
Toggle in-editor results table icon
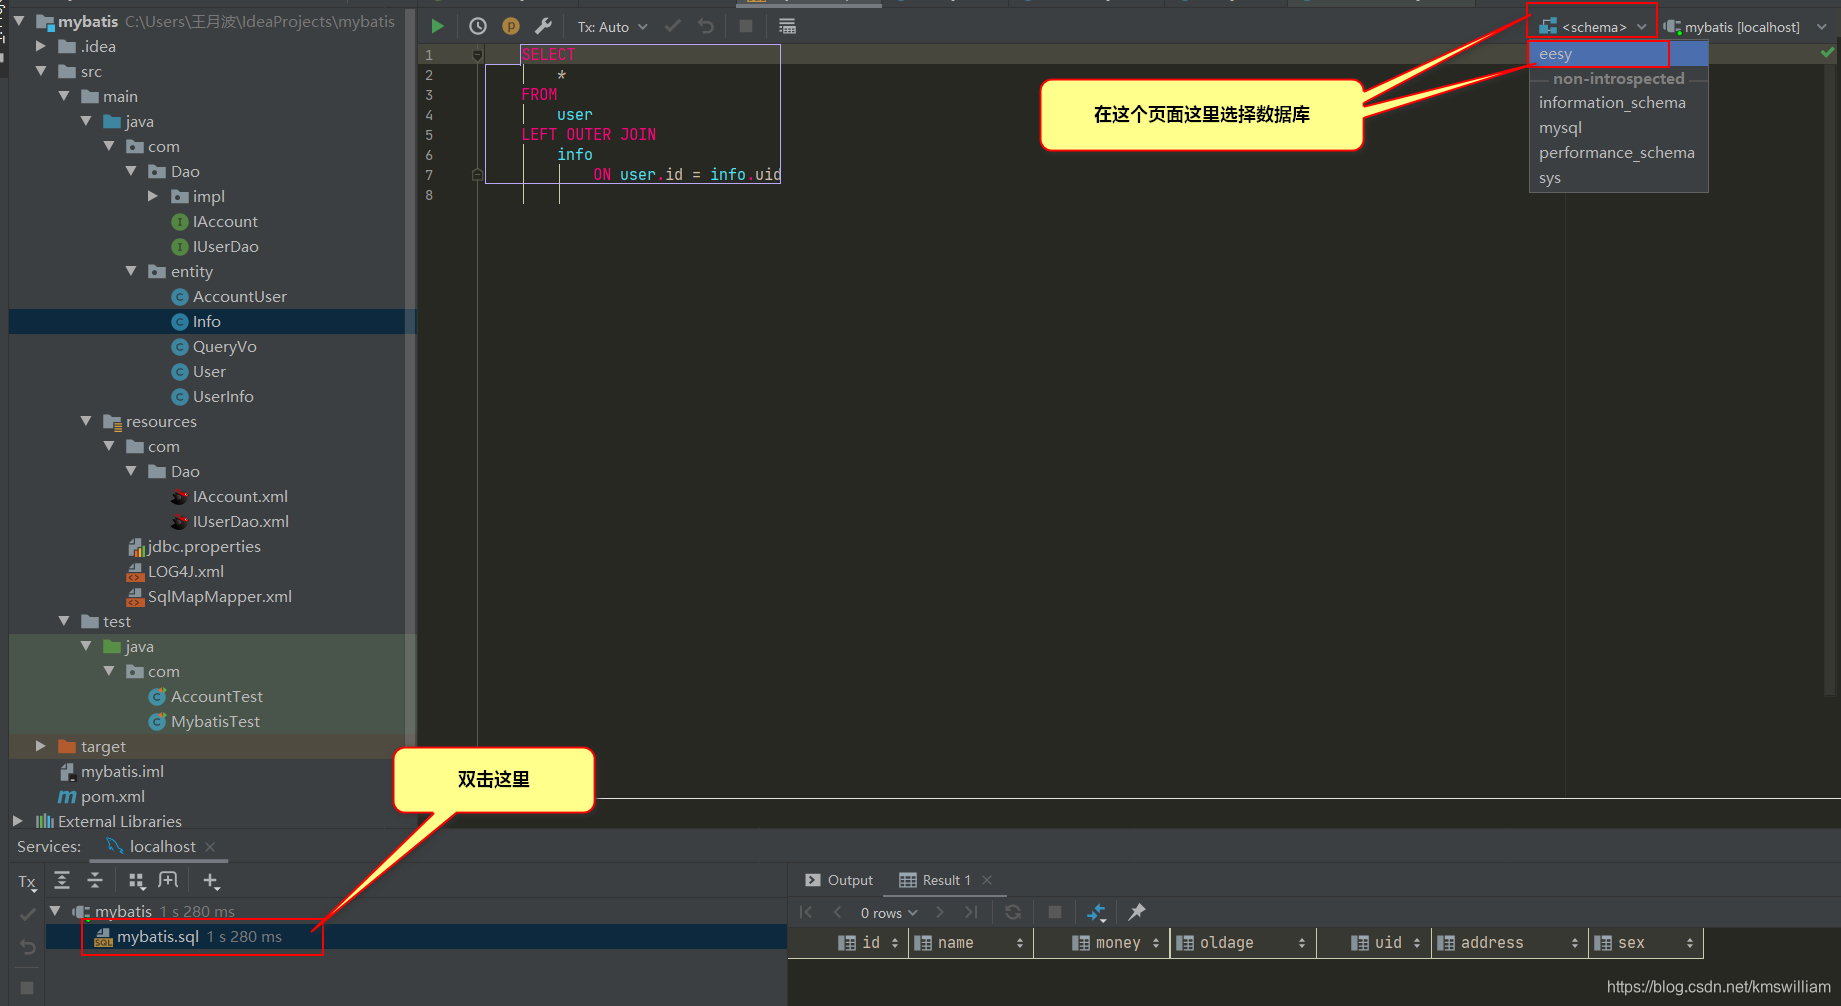[x=787, y=27]
